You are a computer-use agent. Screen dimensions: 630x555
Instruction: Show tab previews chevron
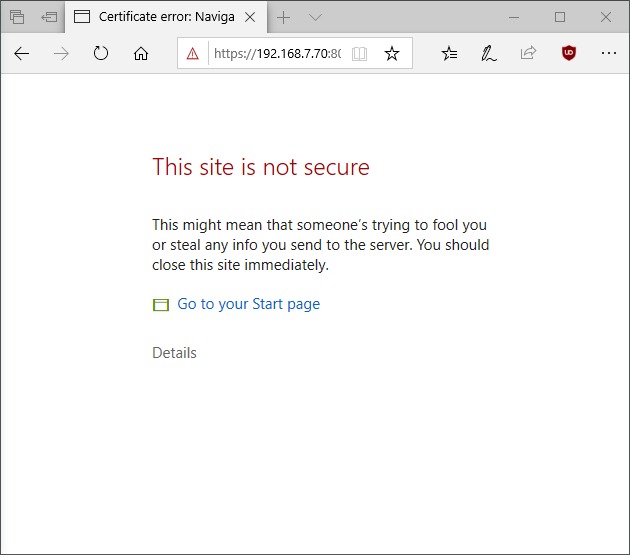(315, 17)
